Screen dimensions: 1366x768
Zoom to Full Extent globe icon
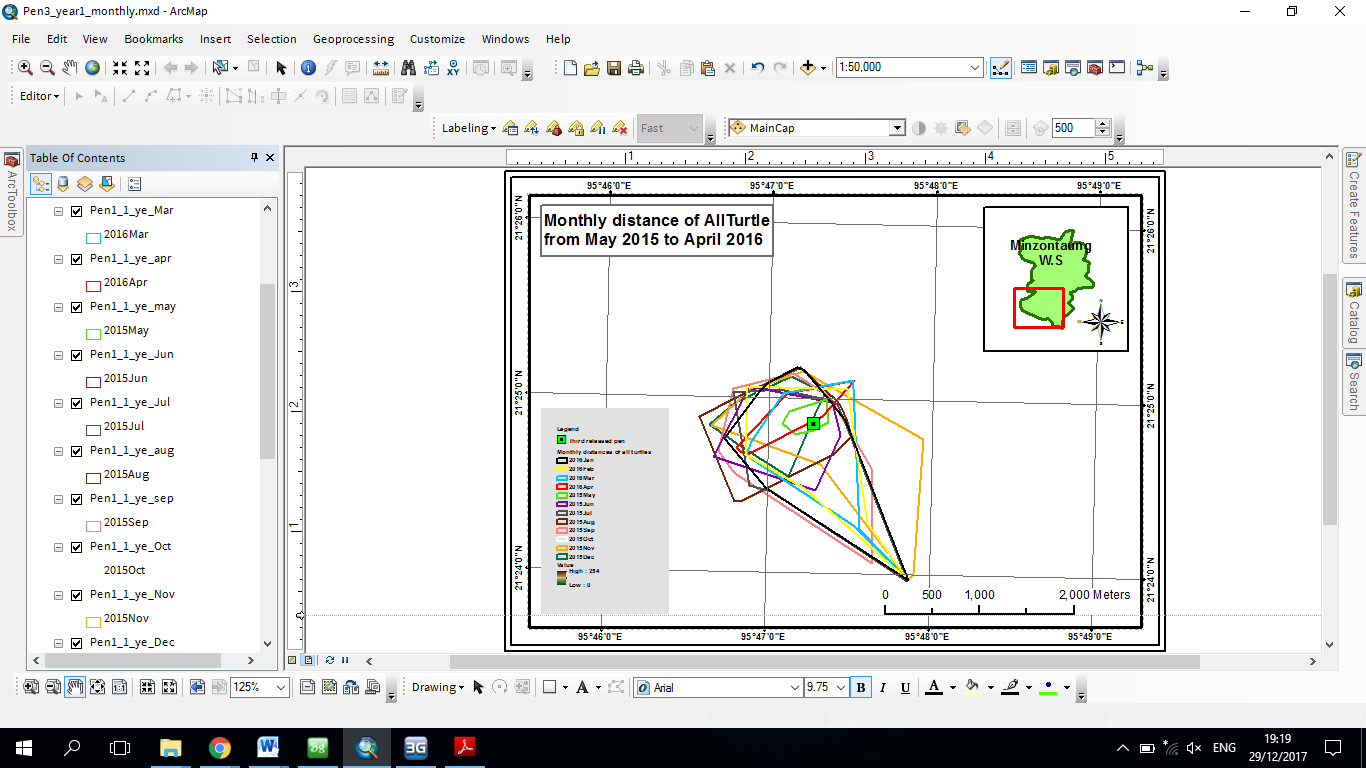tap(92, 68)
